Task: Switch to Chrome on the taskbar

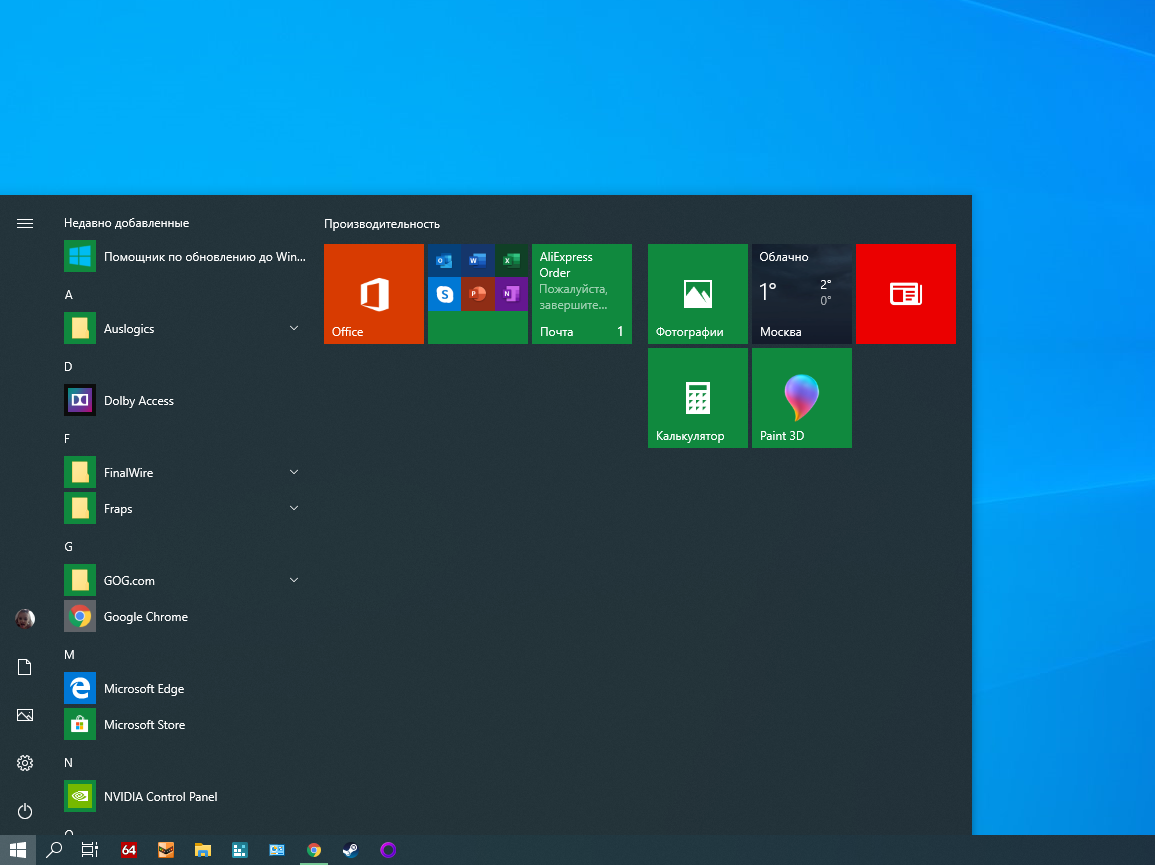Action: pyautogui.click(x=314, y=850)
